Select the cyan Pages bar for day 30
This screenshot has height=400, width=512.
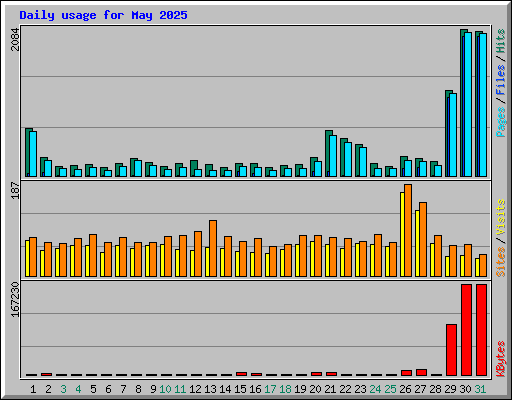[468, 104]
